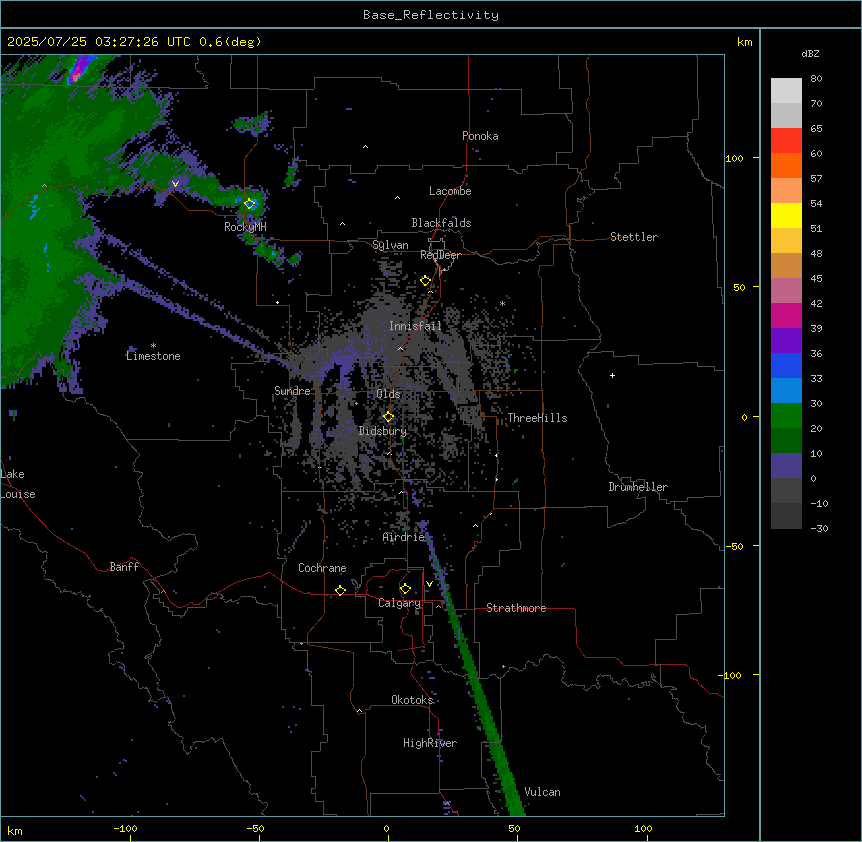Click the Blackfalds city label

tap(441, 223)
